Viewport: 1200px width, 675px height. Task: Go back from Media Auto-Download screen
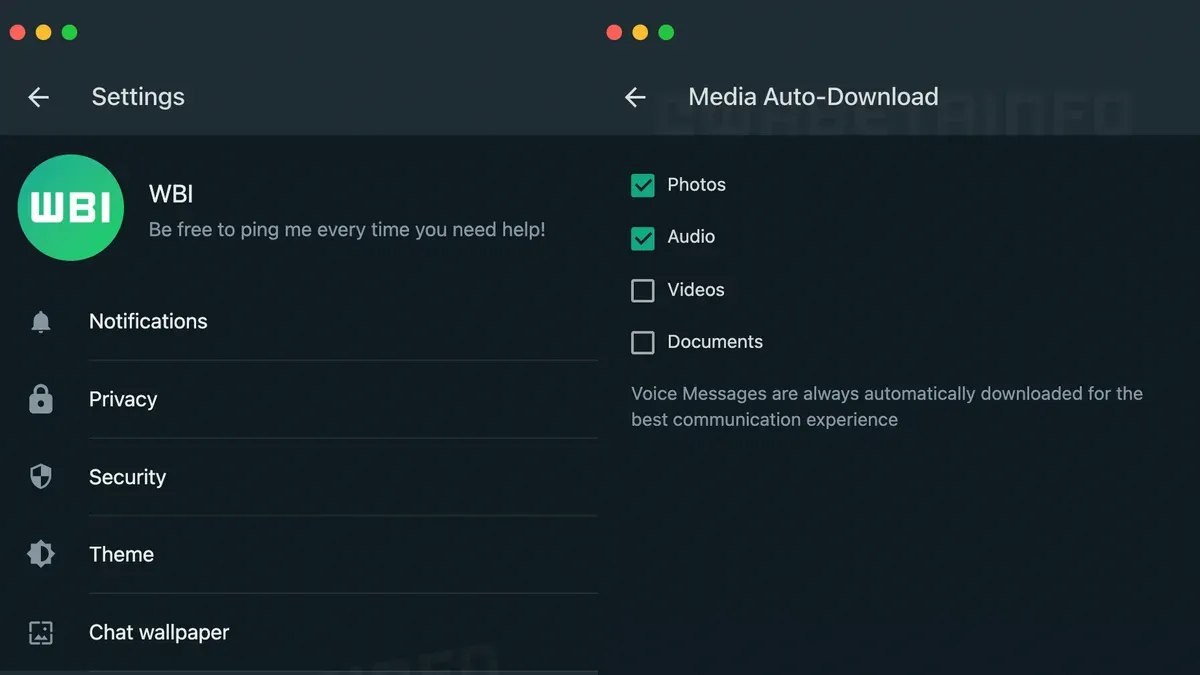pyautogui.click(x=635, y=97)
